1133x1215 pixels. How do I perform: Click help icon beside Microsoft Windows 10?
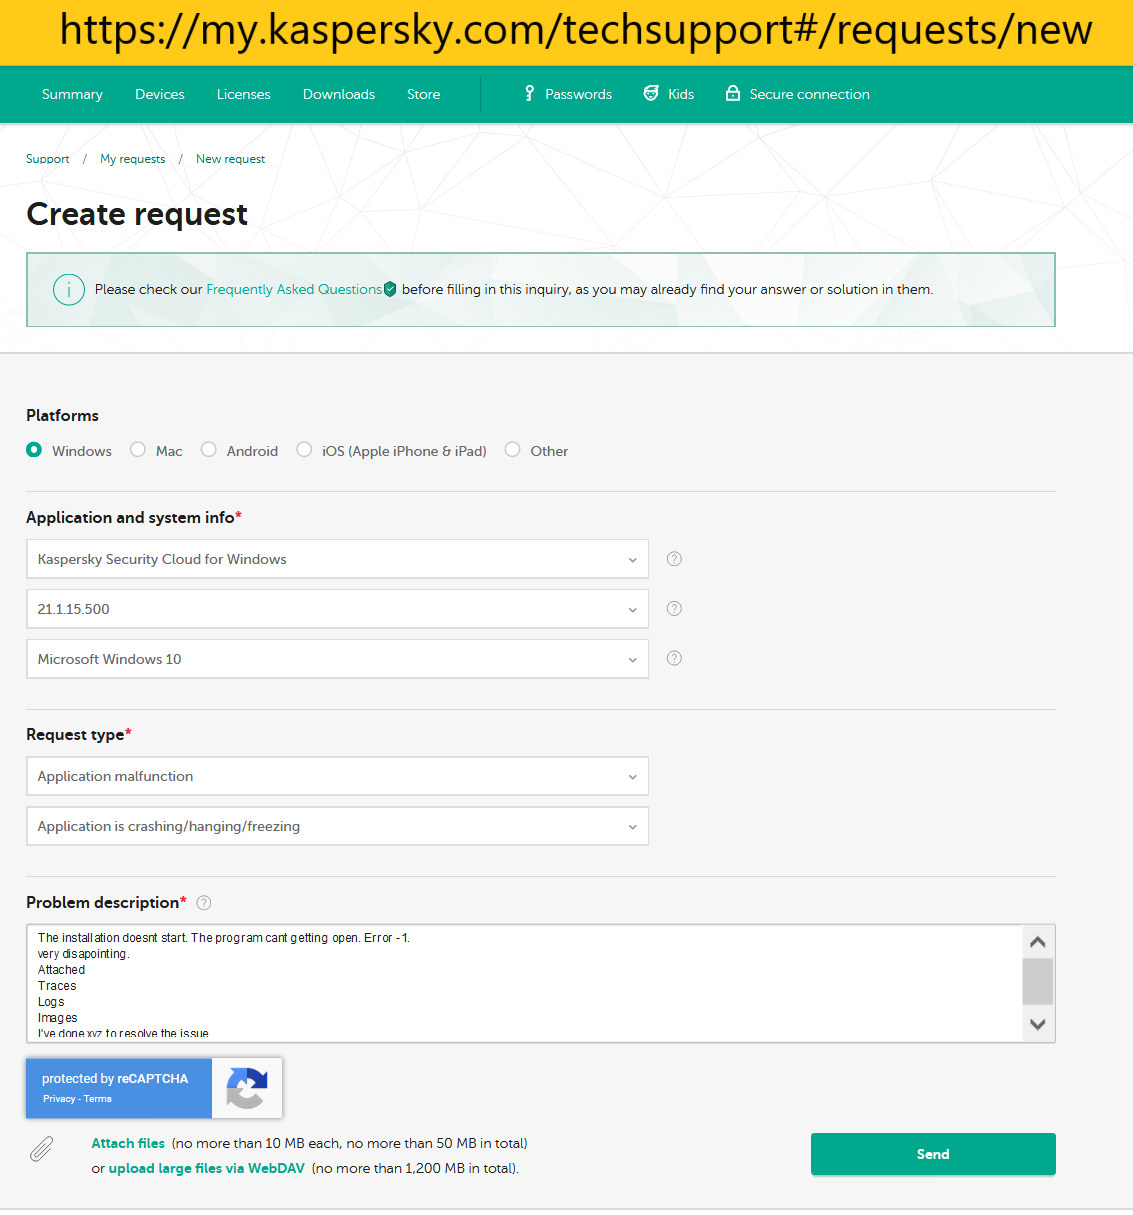click(674, 658)
